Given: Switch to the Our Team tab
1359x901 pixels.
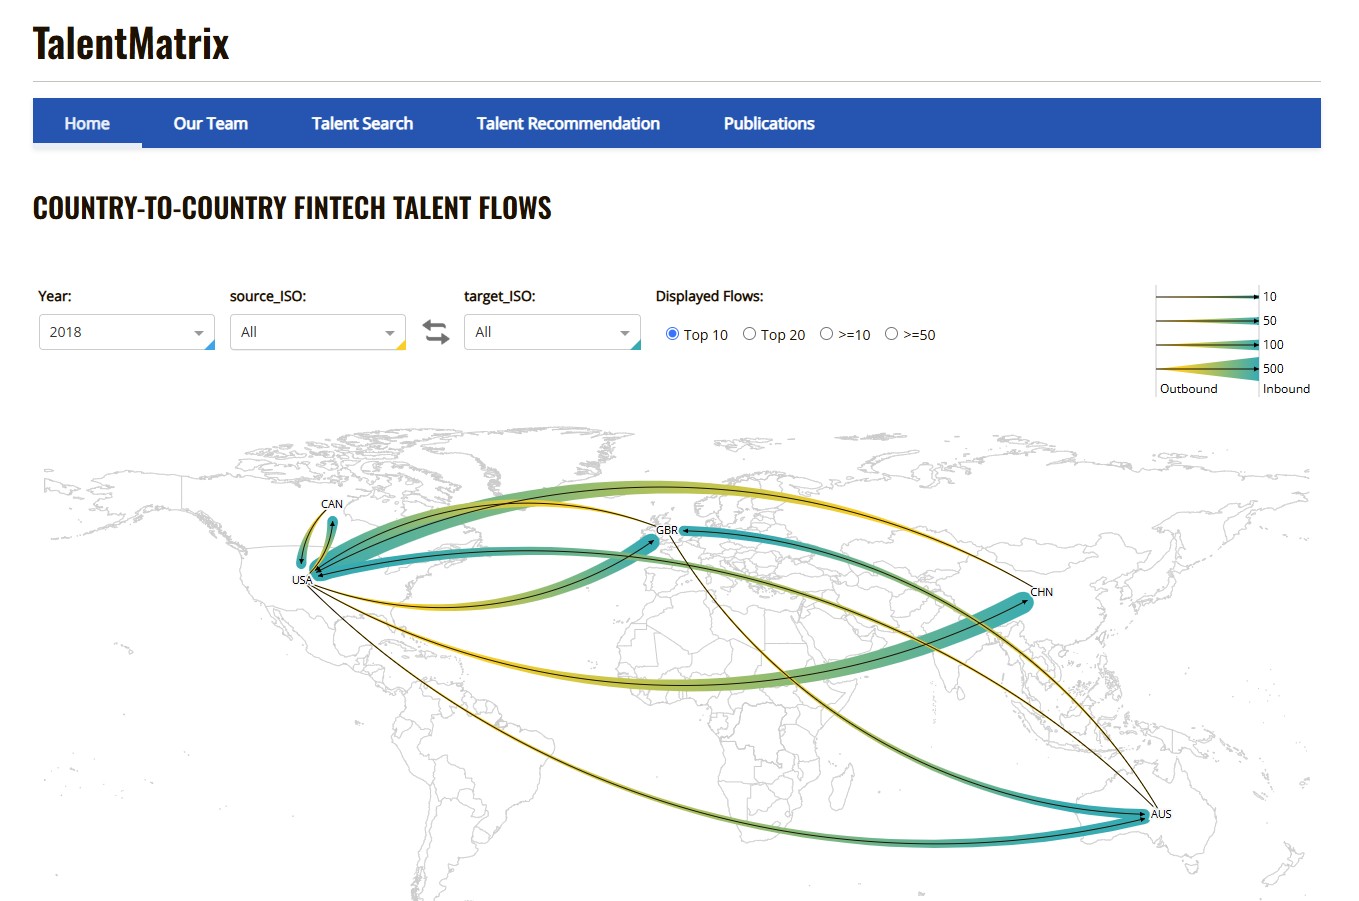Looking at the screenshot, I should click(x=210, y=122).
